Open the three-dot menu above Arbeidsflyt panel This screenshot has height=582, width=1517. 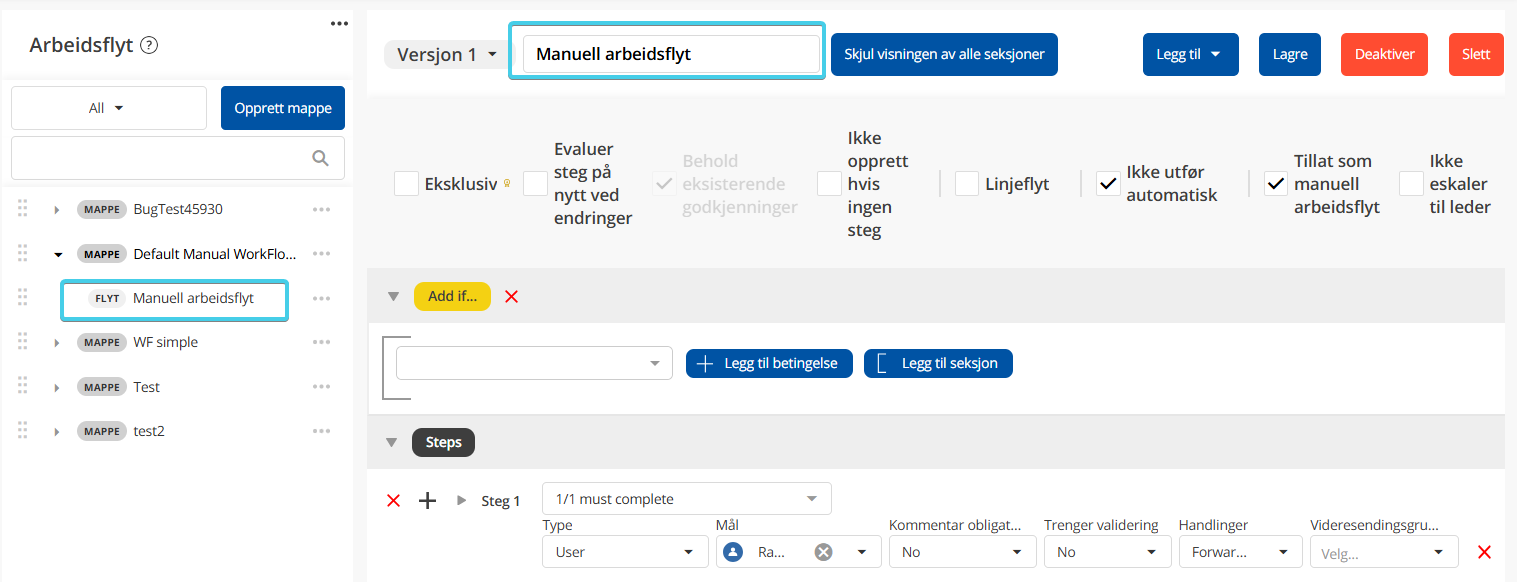[339, 24]
